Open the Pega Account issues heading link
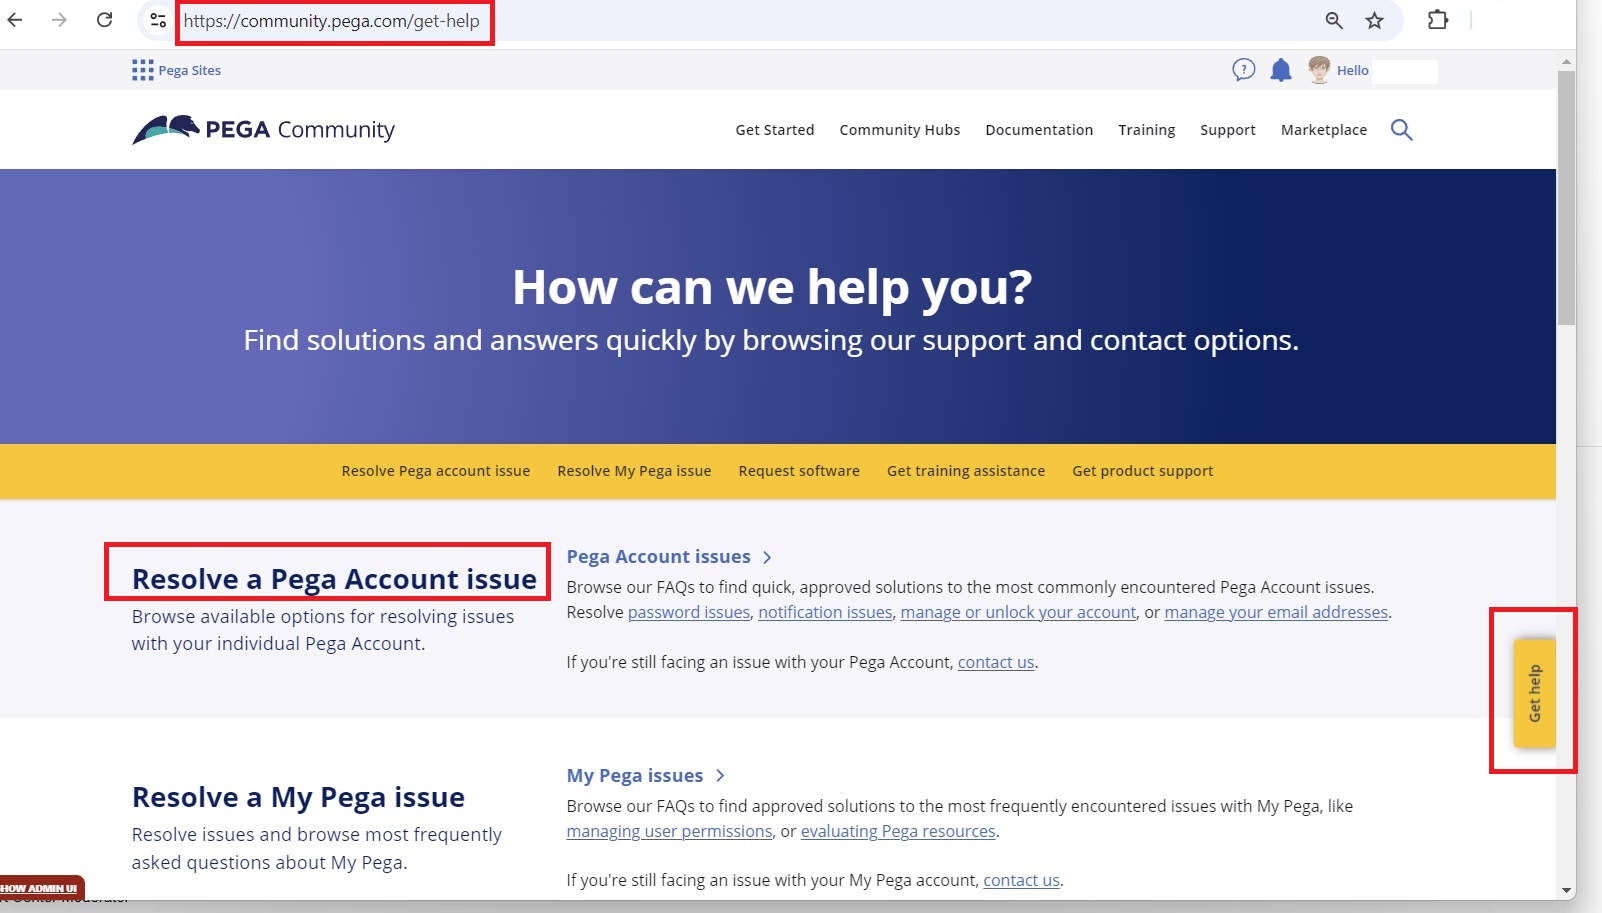The height and width of the screenshot is (913, 1602). pyautogui.click(x=658, y=557)
